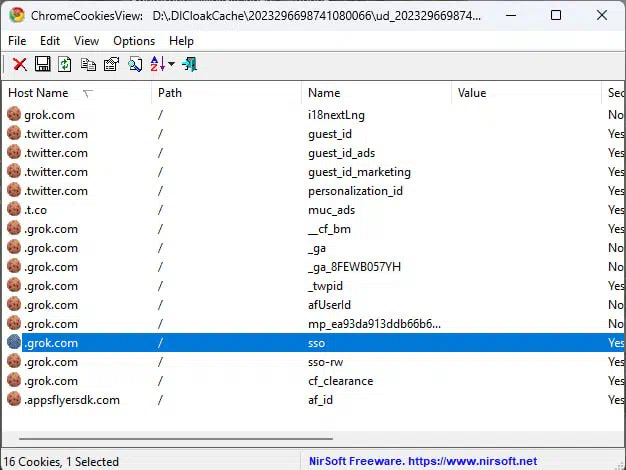This screenshot has width=626, height=470.
Task: Open the Properties toolbar icon
Action: click(111, 64)
